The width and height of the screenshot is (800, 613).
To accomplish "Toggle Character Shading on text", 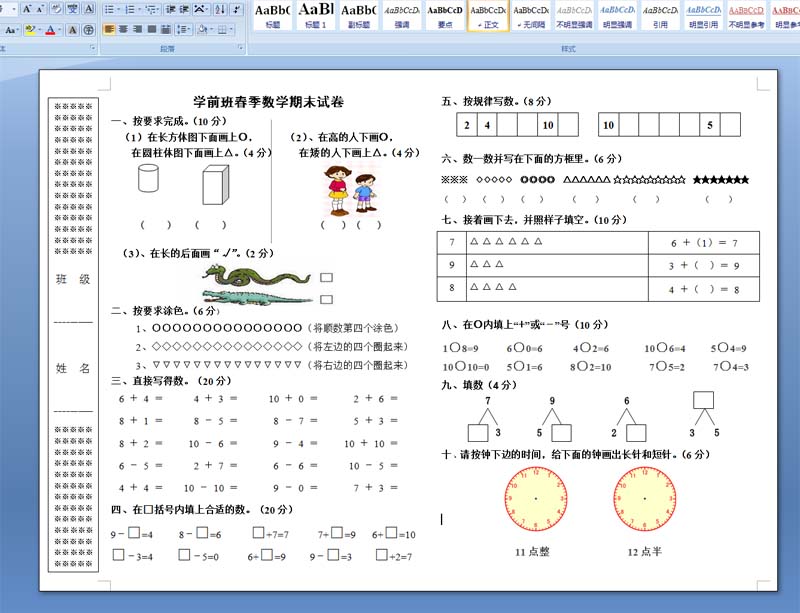I will click(x=72, y=30).
